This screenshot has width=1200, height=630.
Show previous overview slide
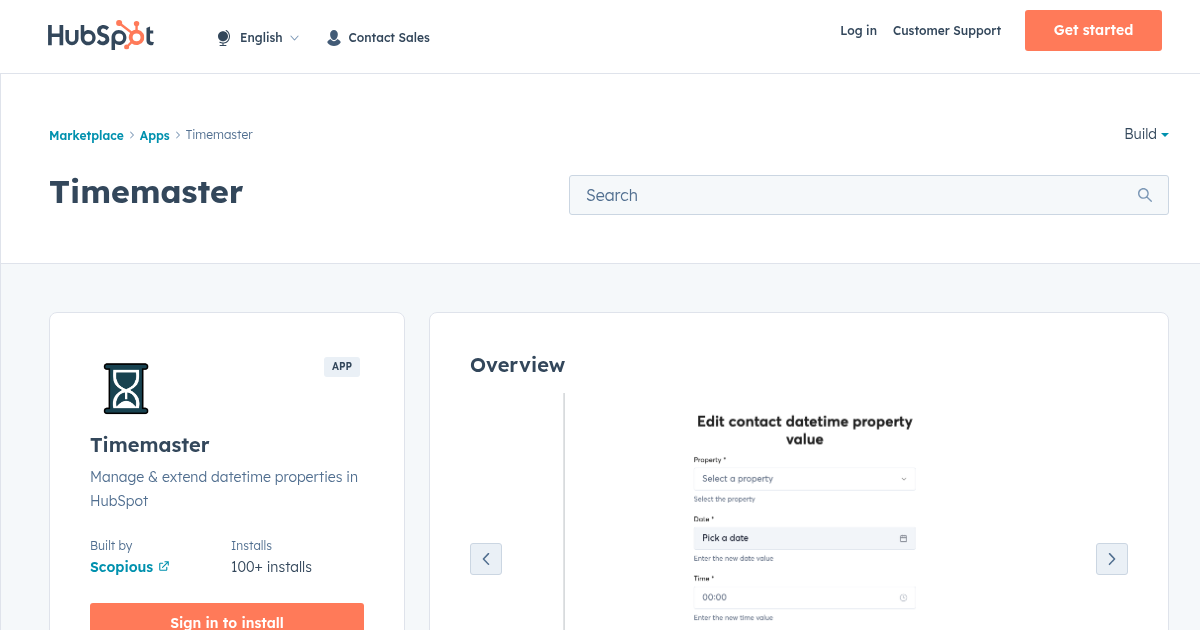[x=486, y=559]
